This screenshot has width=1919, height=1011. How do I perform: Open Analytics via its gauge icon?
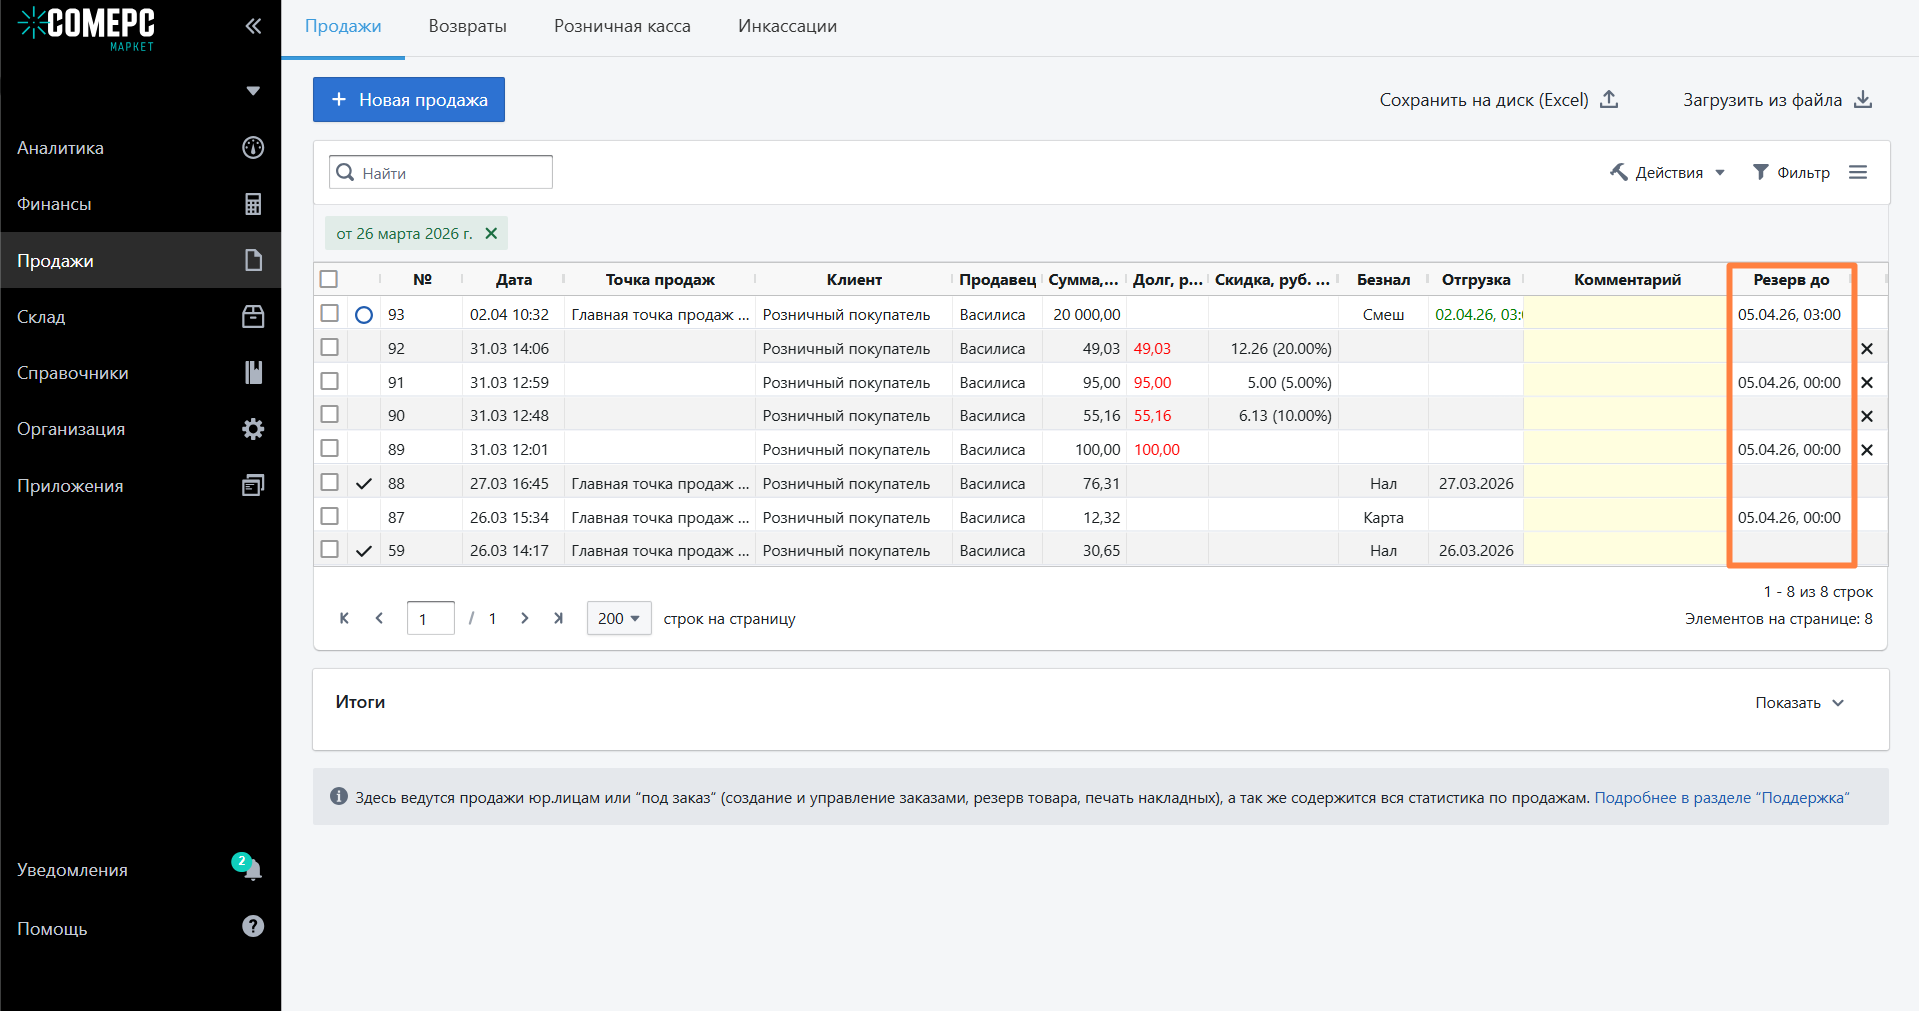[253, 148]
